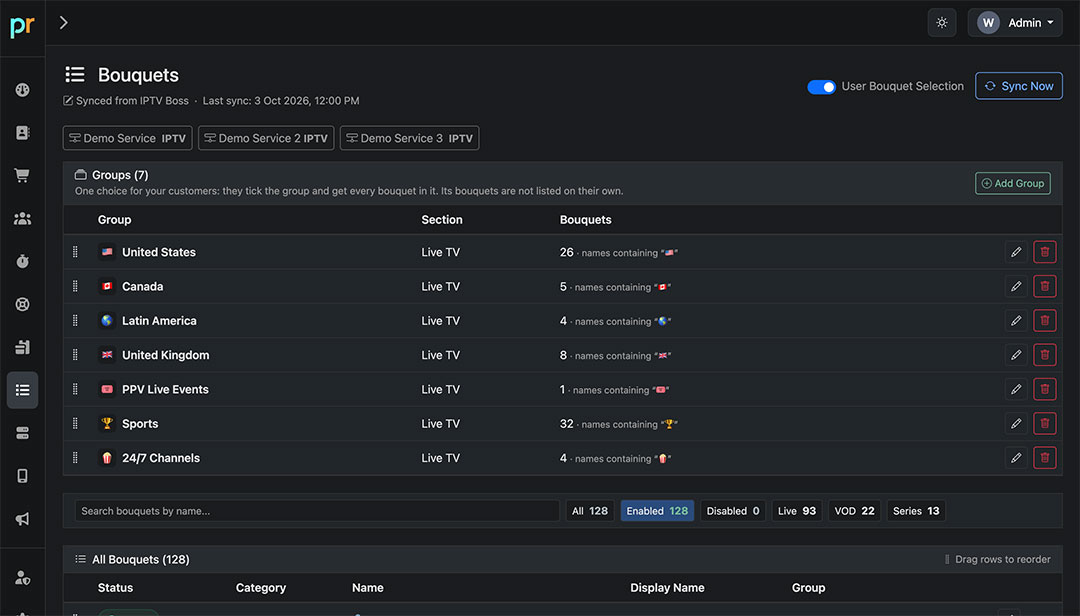1080x616 pixels.
Task: Open the shopping cart sidebar icon
Action: [x=23, y=176]
